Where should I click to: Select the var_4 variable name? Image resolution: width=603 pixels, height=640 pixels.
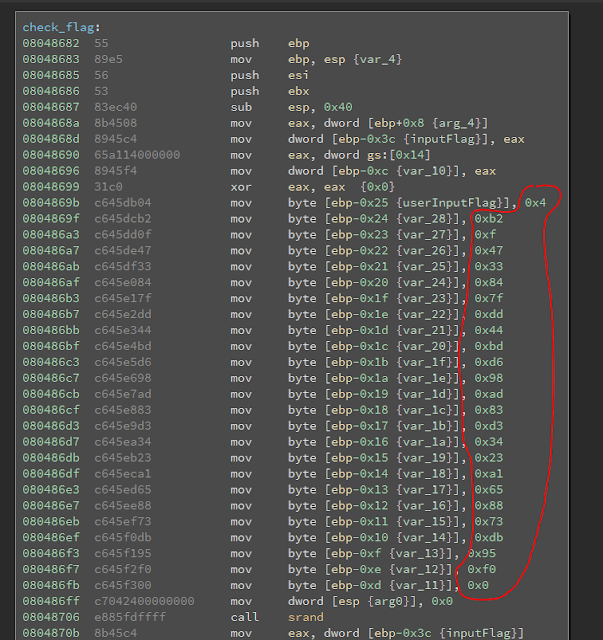coord(378,59)
